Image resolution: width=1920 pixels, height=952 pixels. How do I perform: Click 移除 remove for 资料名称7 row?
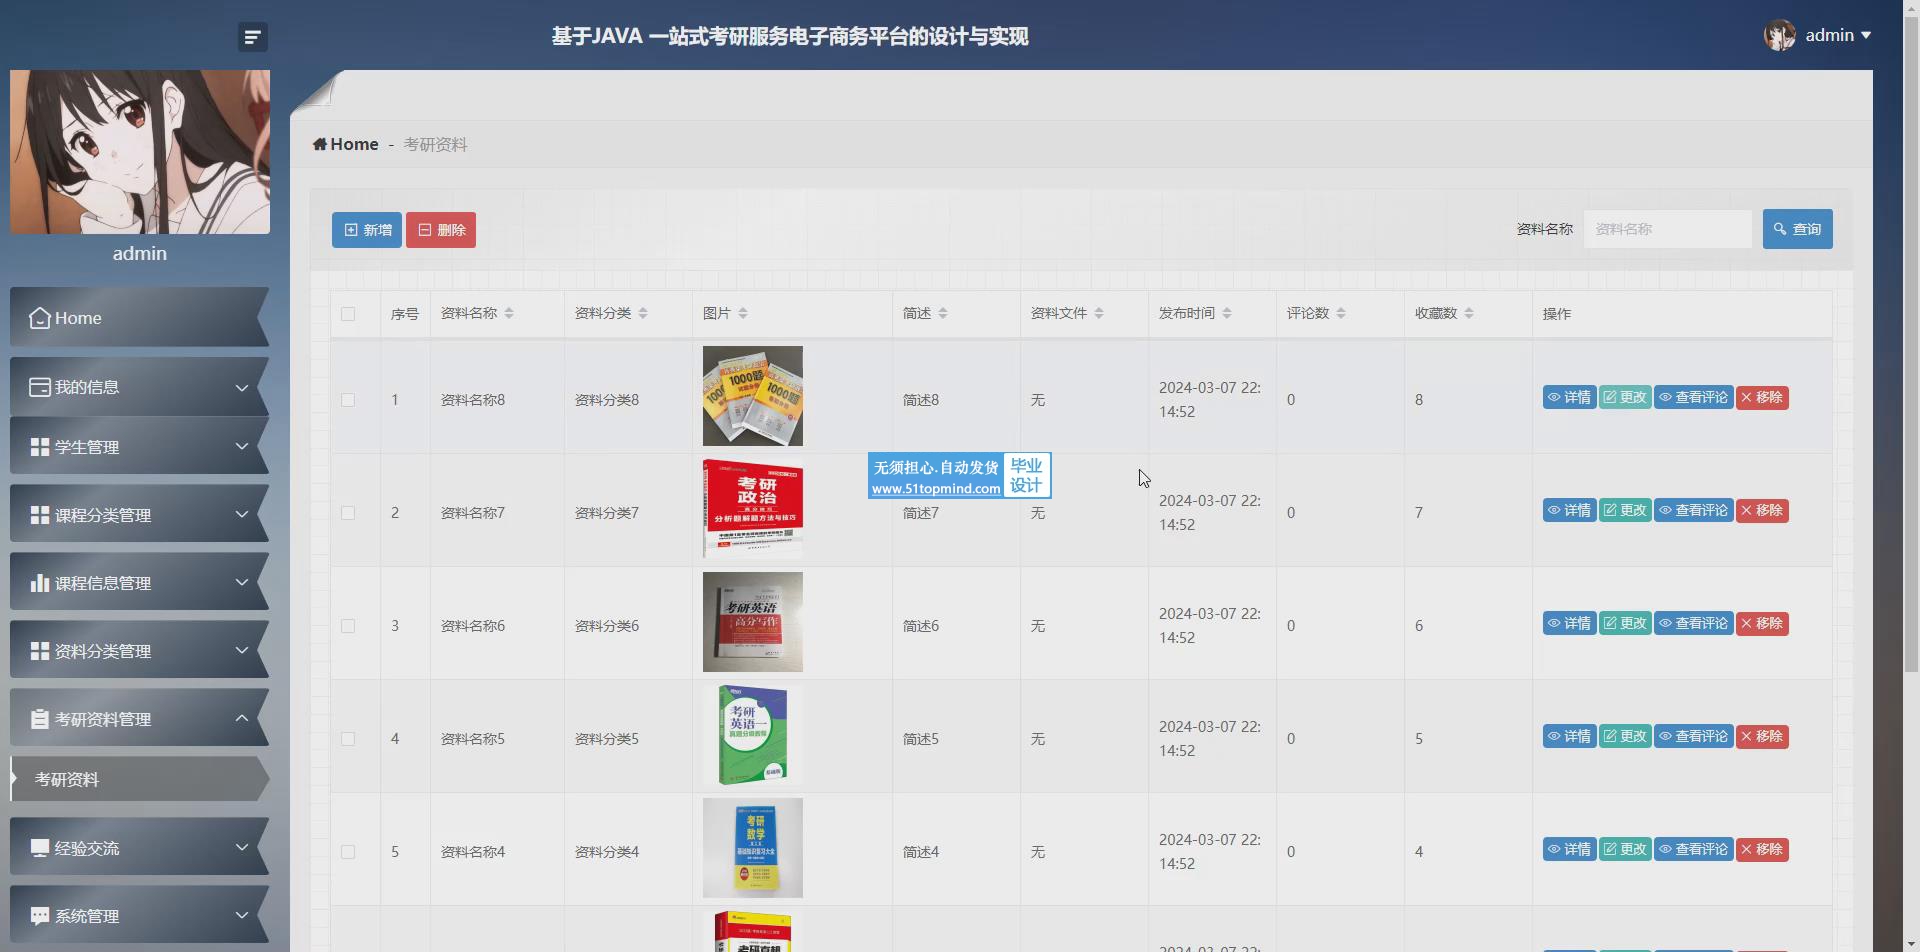(1762, 511)
